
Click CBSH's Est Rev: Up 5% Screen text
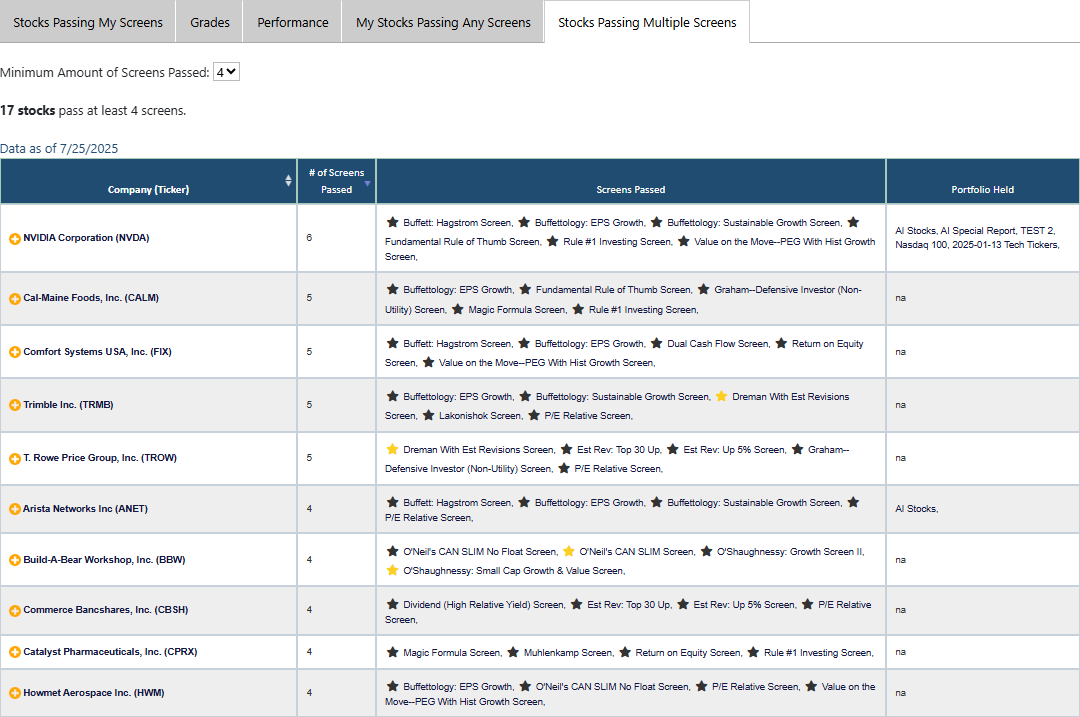point(745,605)
